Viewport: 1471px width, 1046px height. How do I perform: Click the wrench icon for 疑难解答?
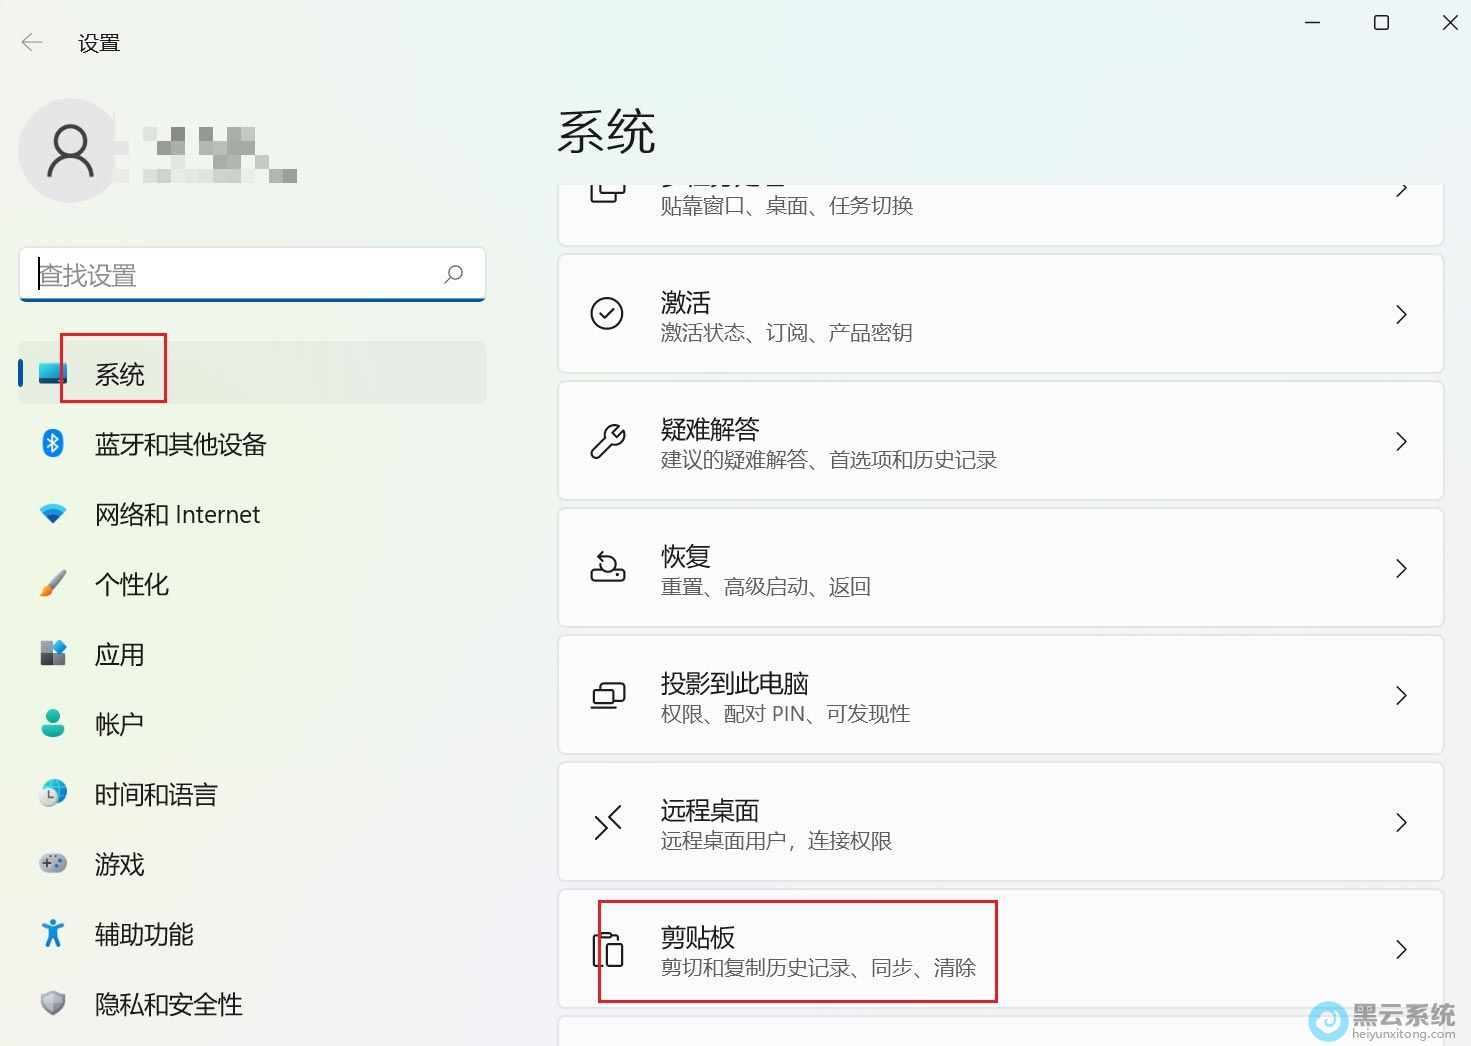607,441
